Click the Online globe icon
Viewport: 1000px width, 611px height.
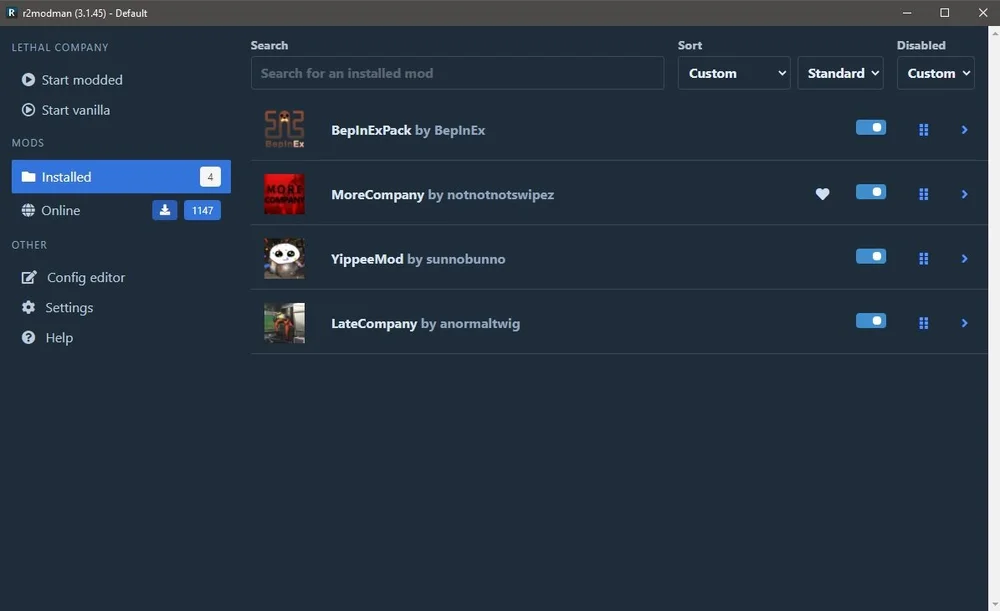coord(28,210)
